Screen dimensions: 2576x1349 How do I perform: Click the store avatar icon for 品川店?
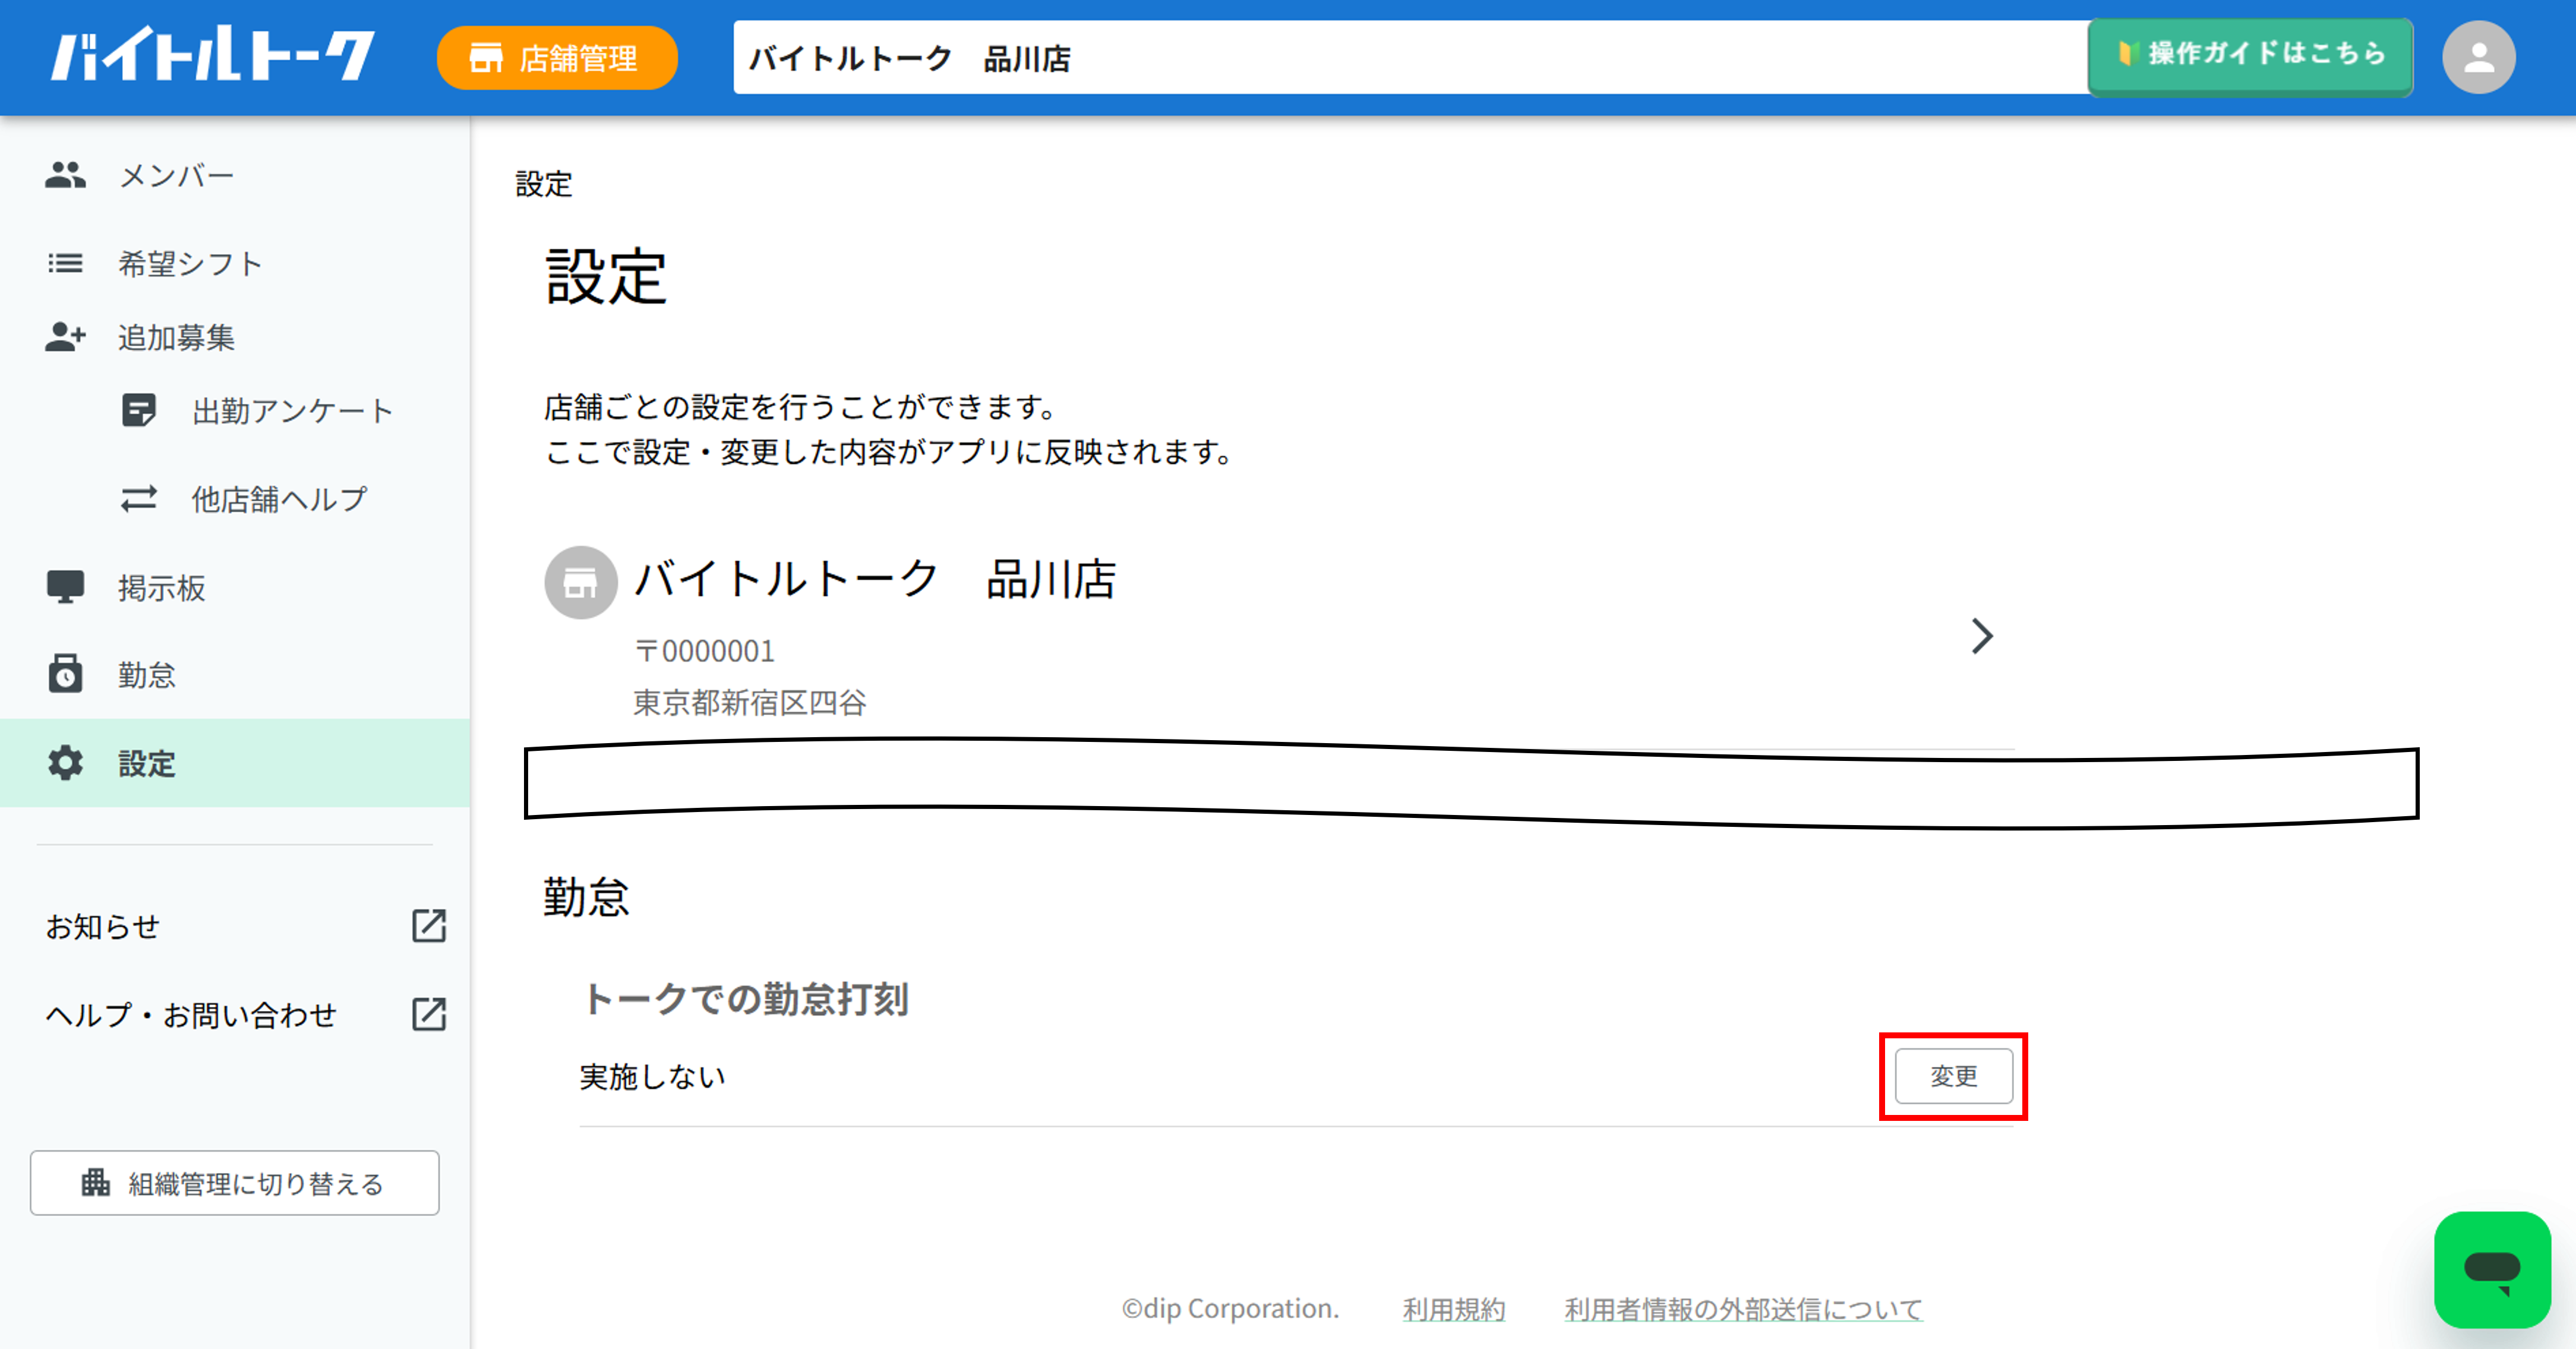pyautogui.click(x=580, y=582)
